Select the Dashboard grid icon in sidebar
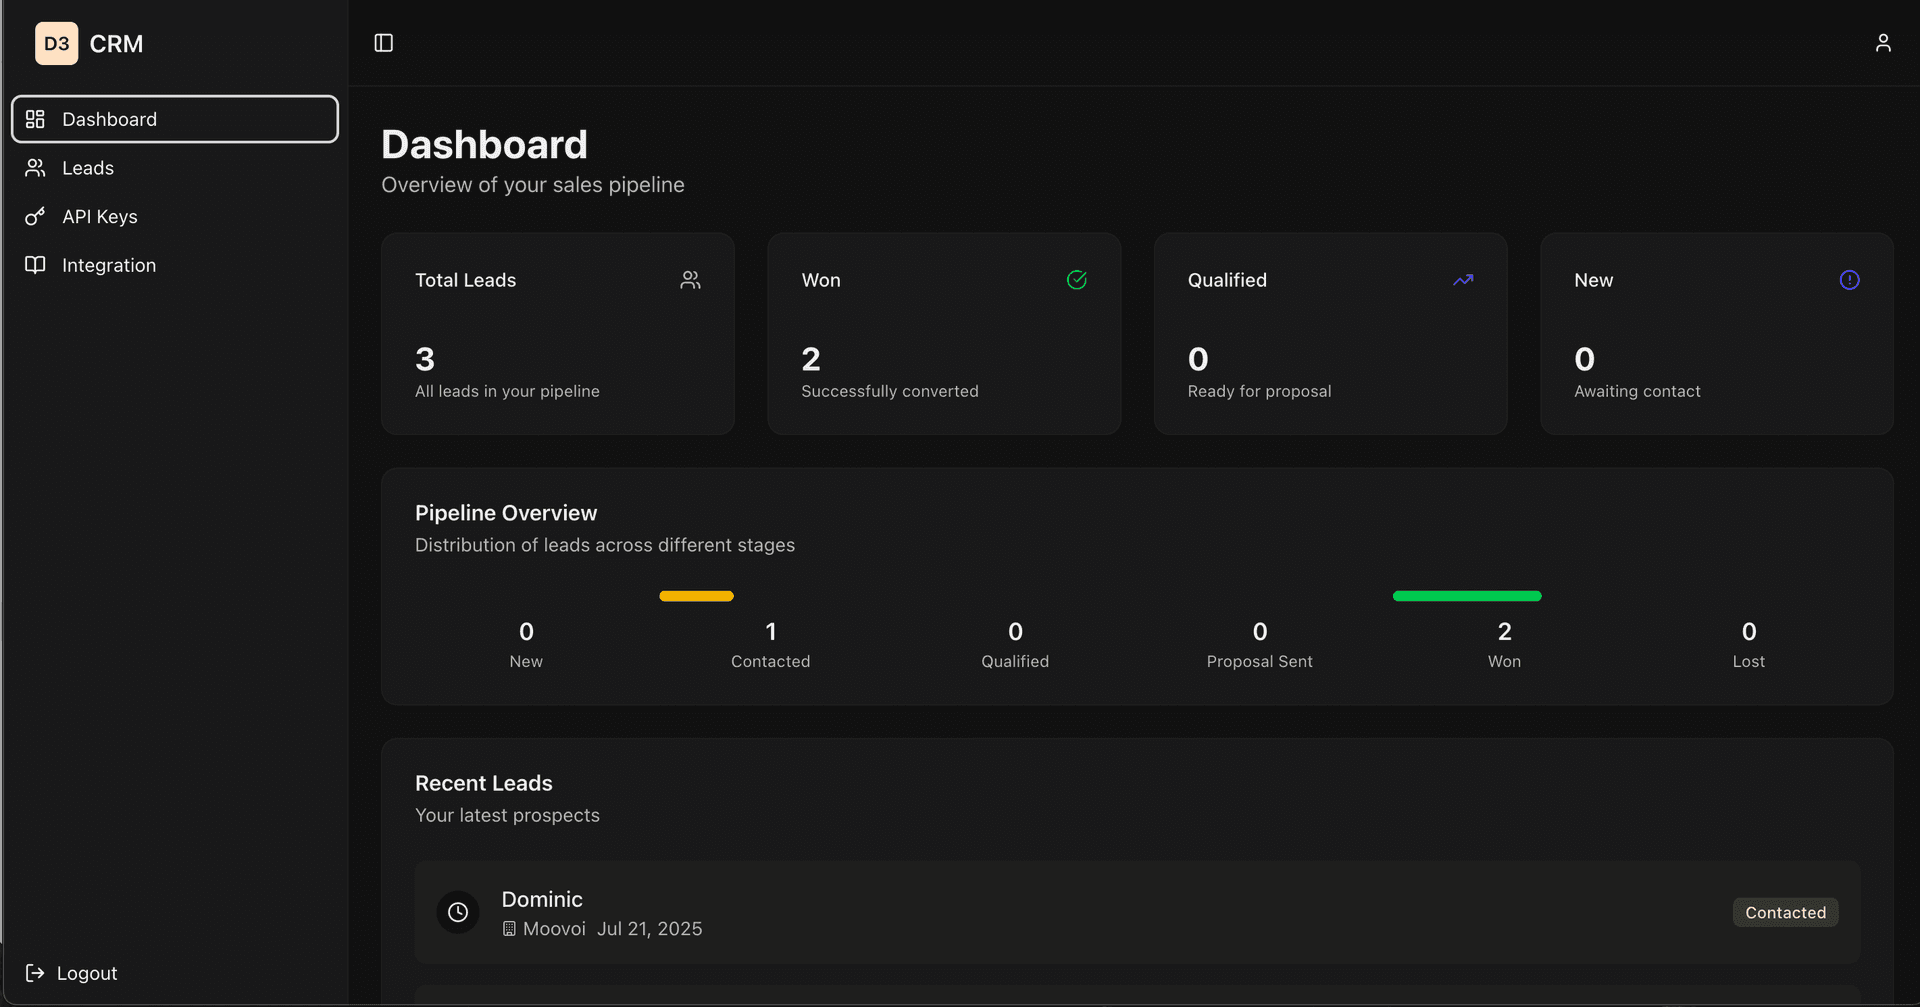 point(35,119)
